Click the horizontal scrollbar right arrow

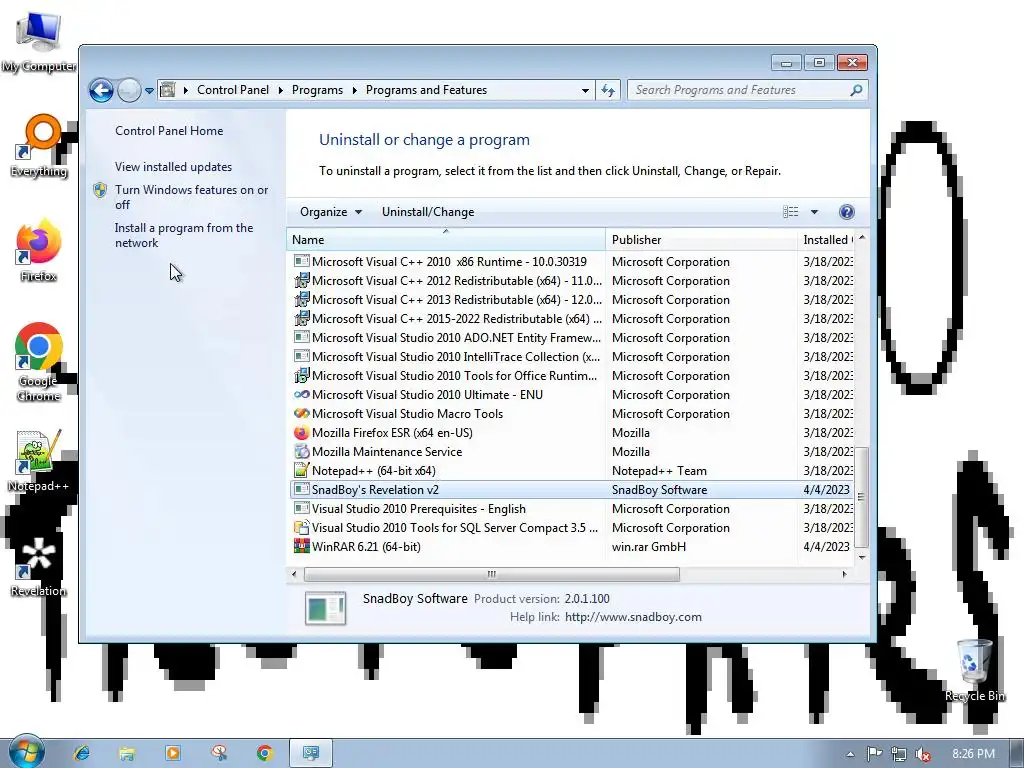click(x=844, y=574)
